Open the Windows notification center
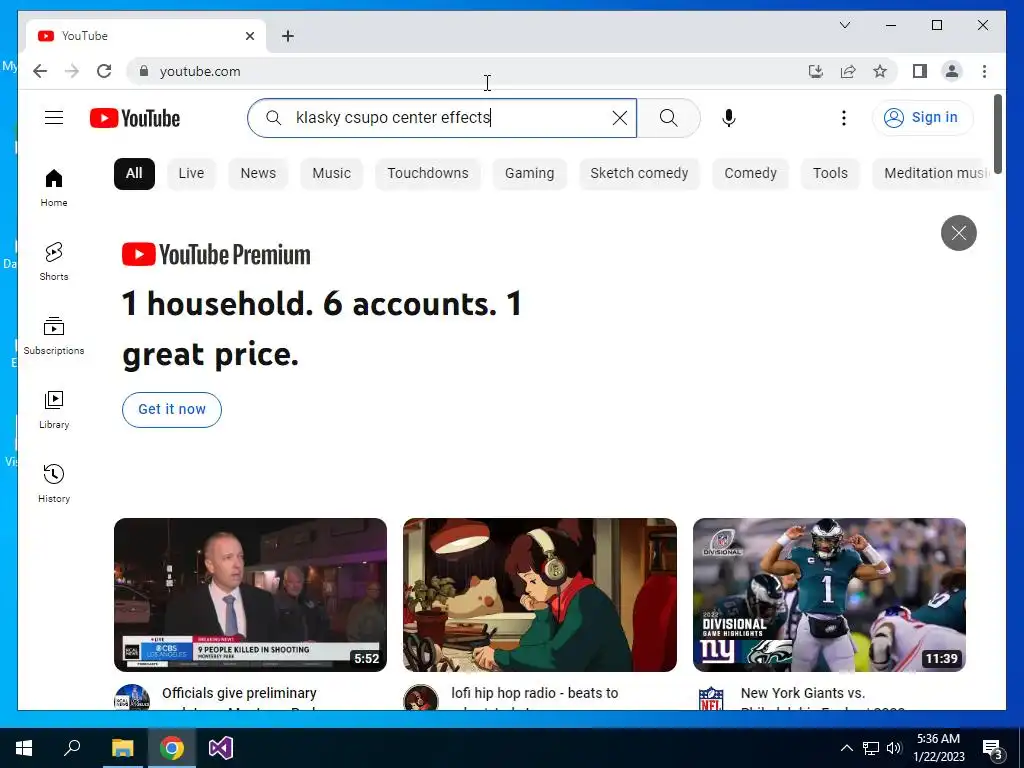The width and height of the screenshot is (1024, 768). [x=993, y=748]
